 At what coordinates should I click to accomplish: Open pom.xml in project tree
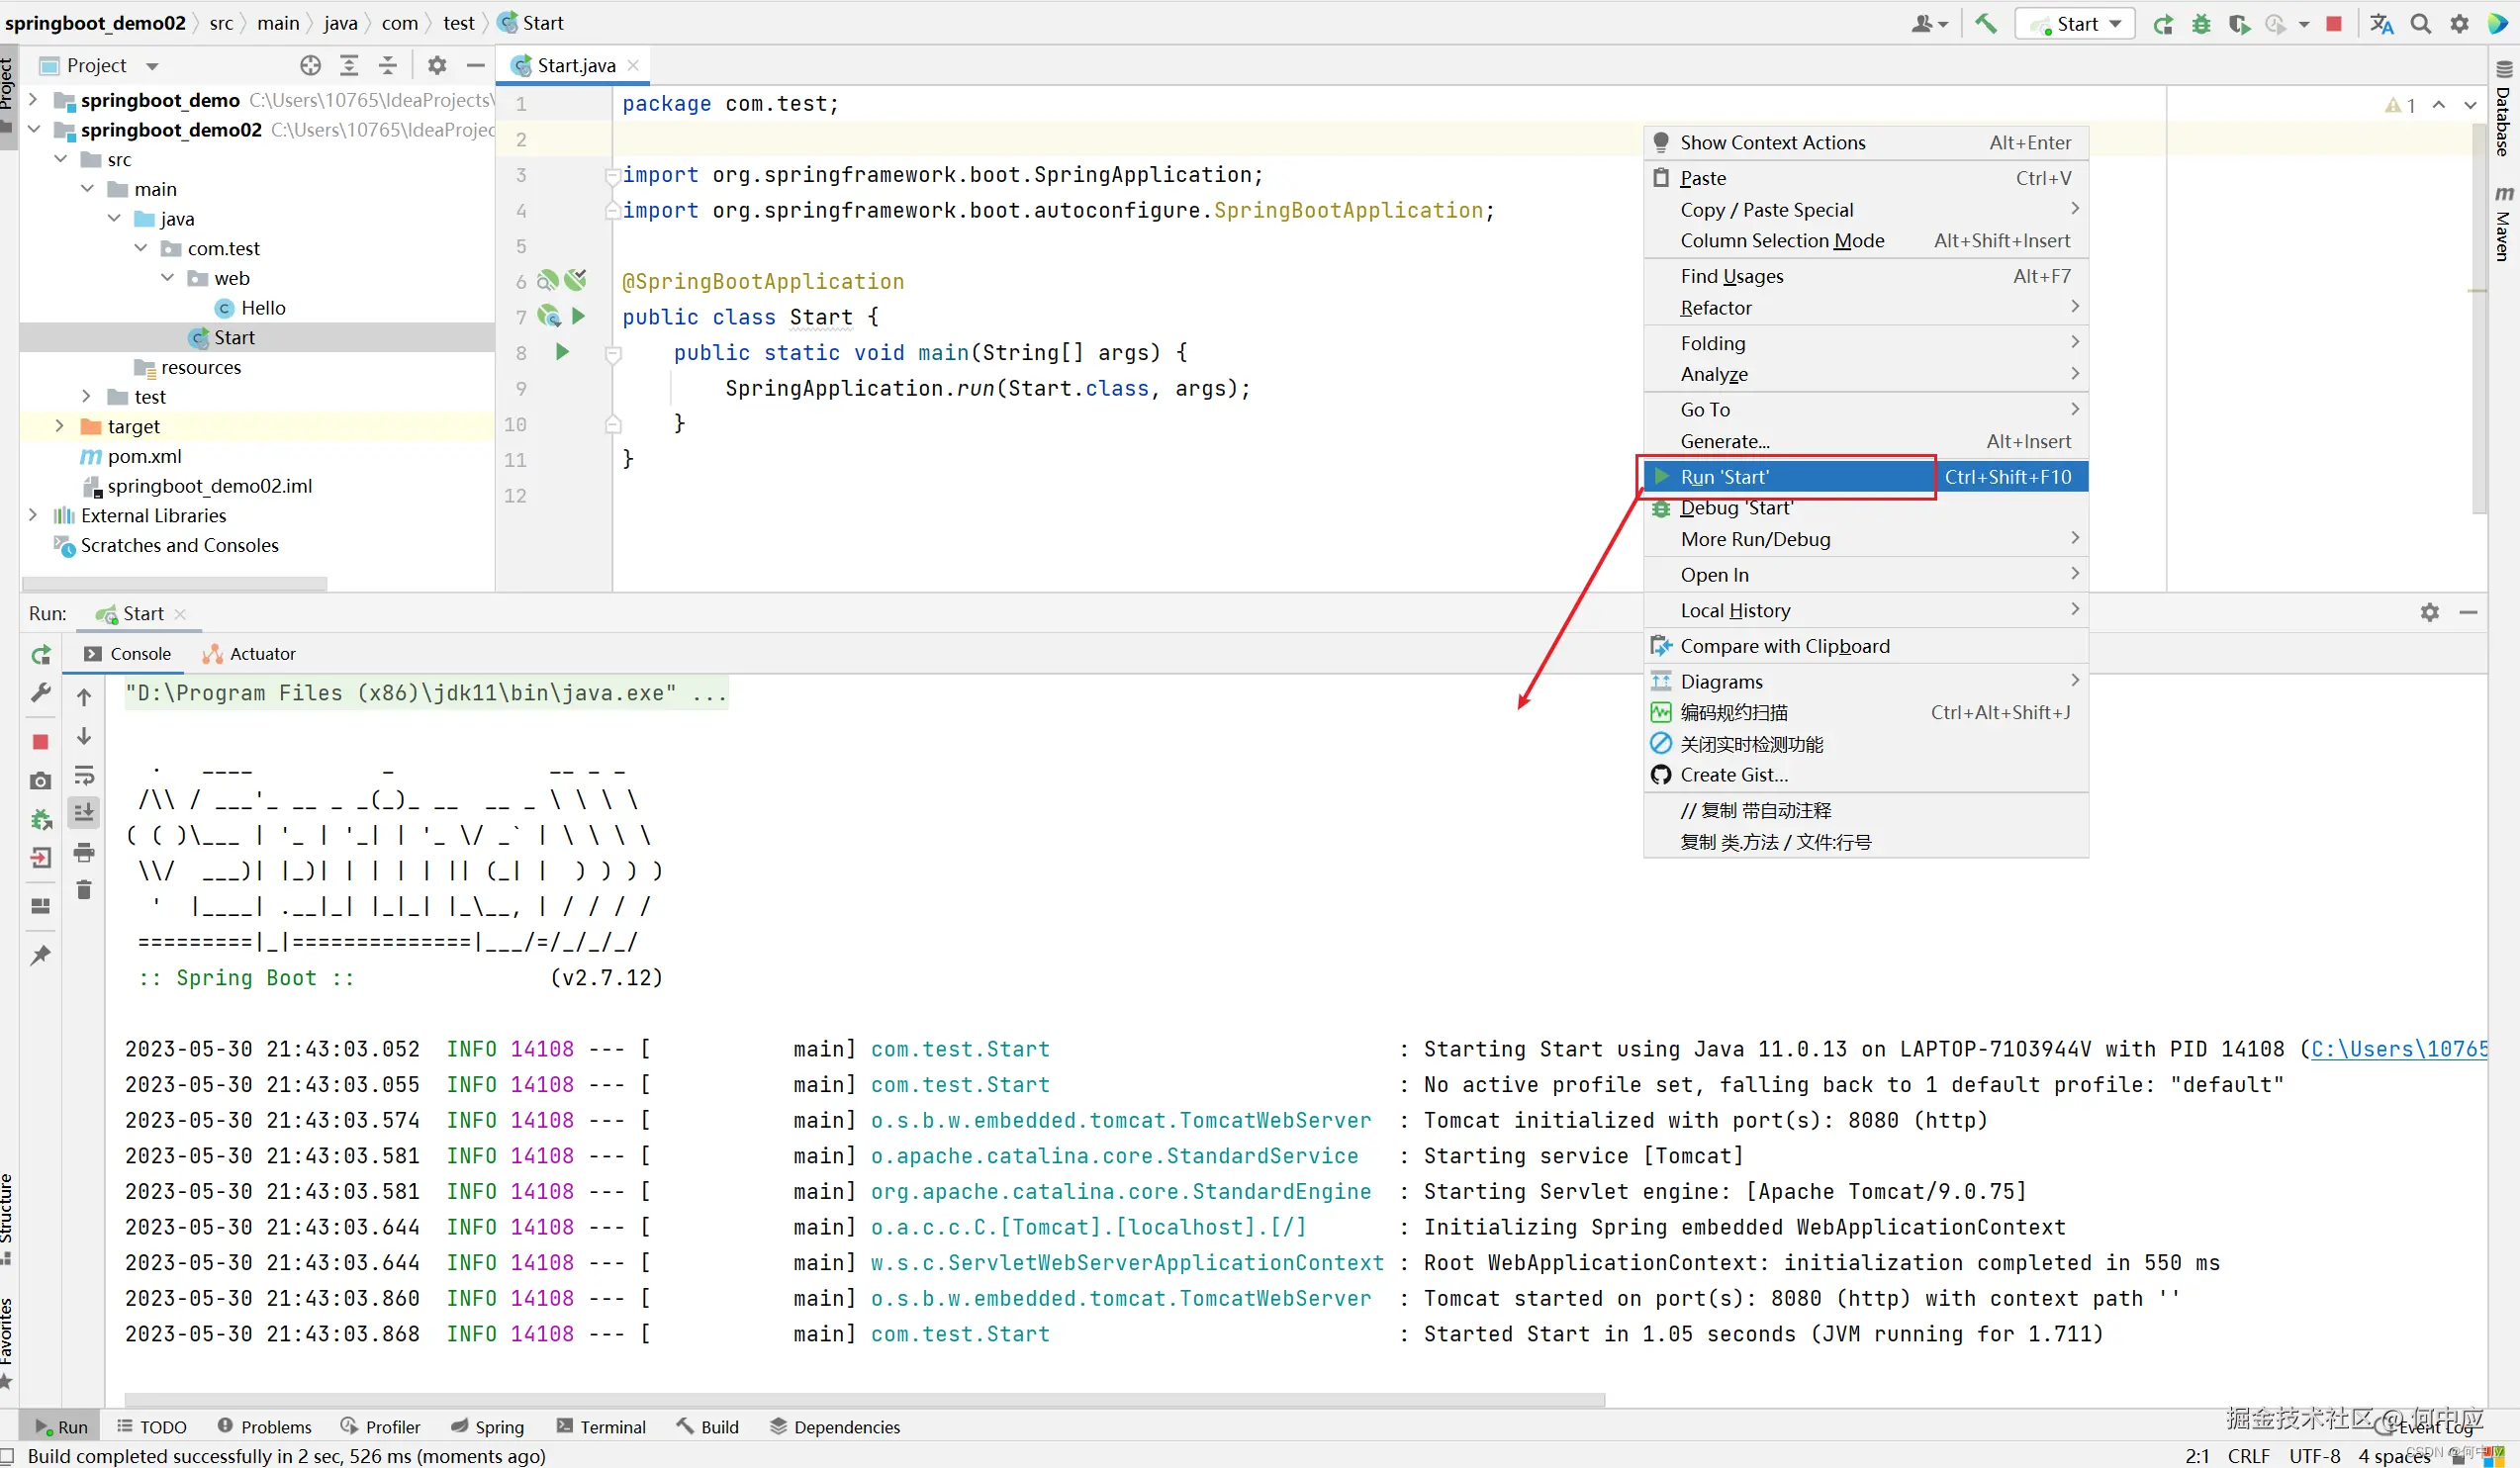[144, 456]
